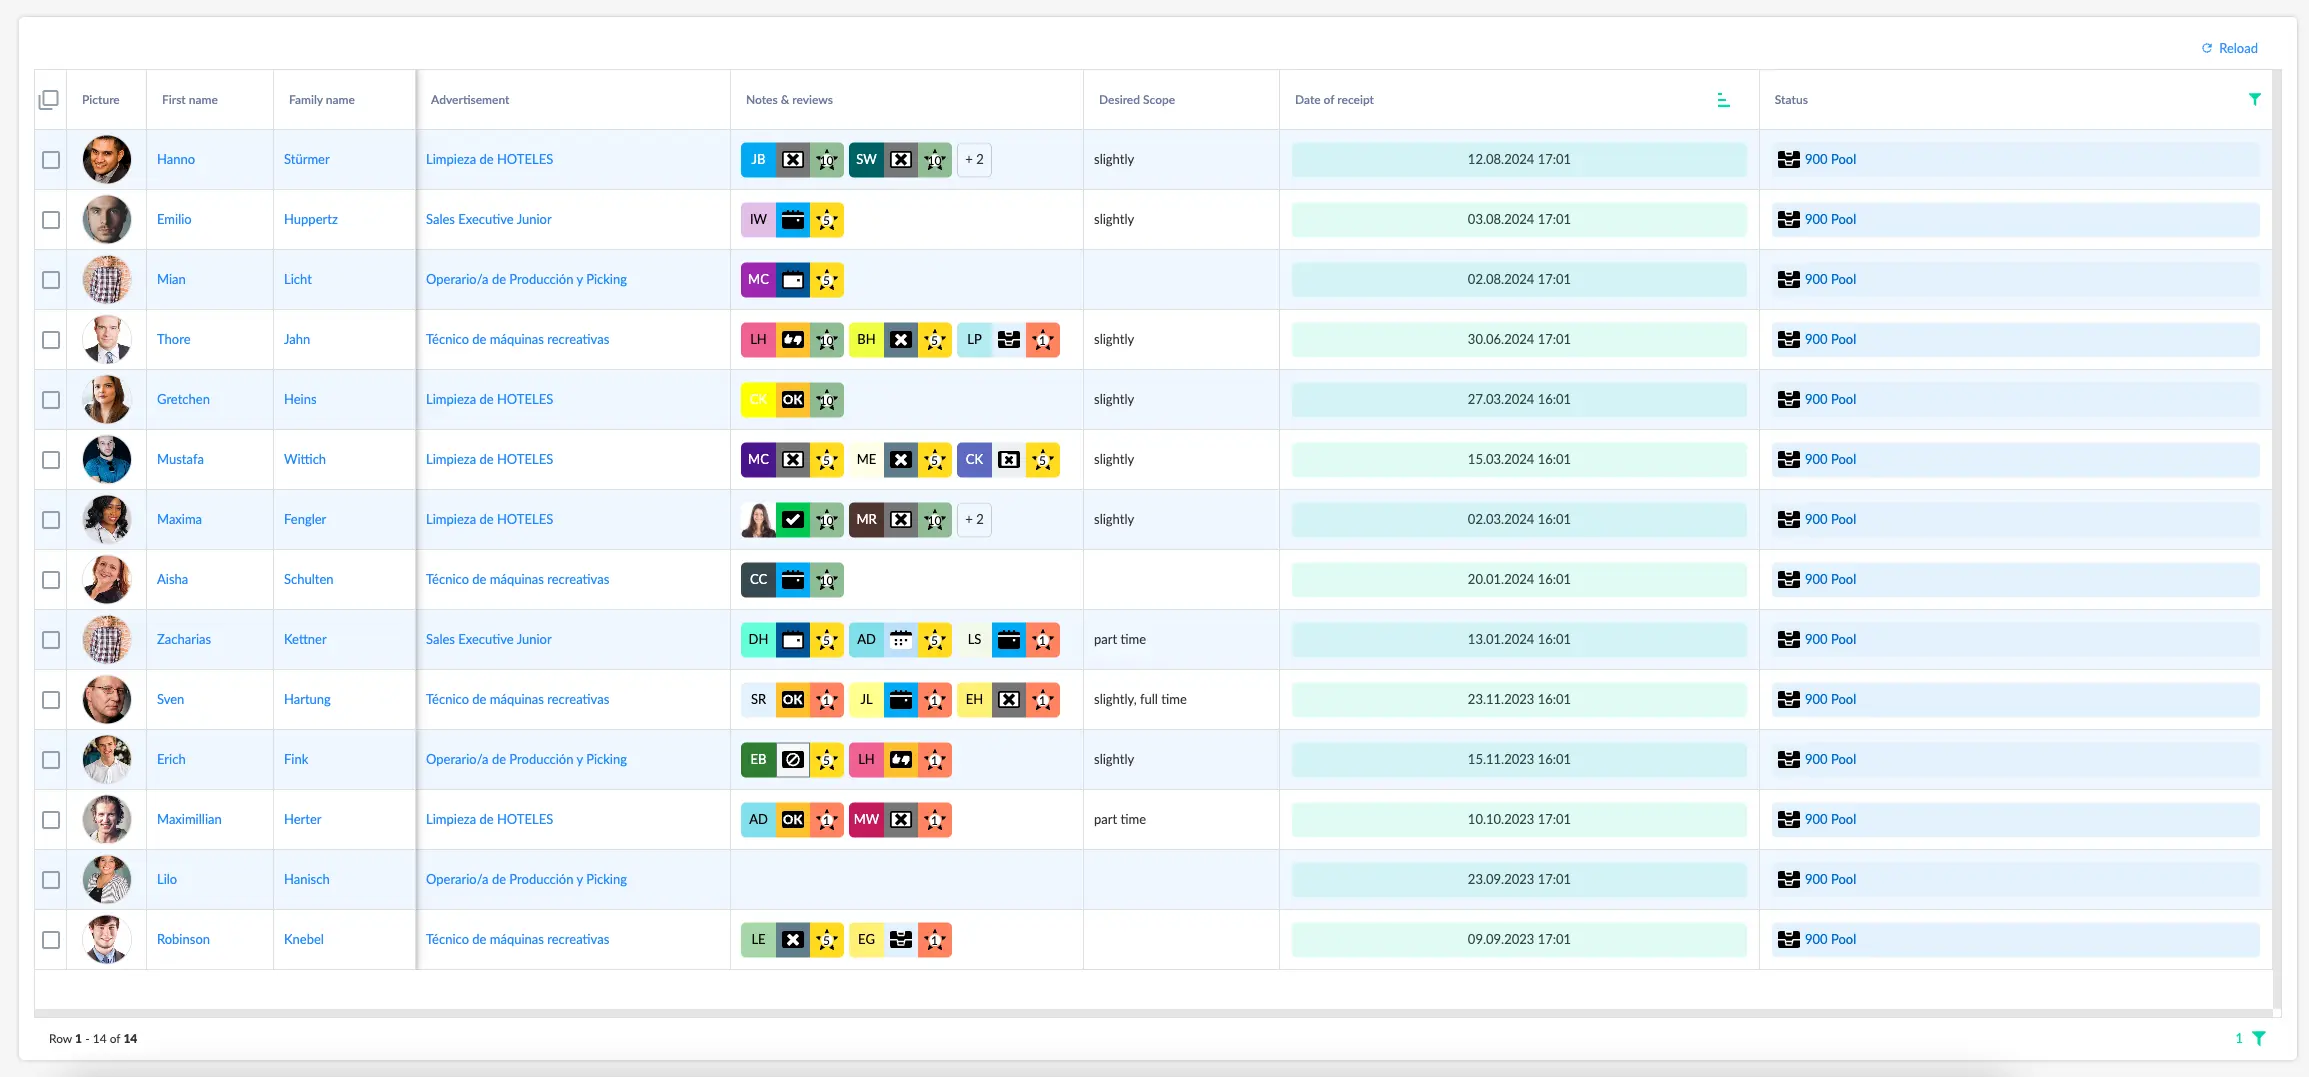Tick the checkbox for Emilio Huppertz
Screen dimensions: 2309x1077
pyautogui.click(x=51, y=220)
